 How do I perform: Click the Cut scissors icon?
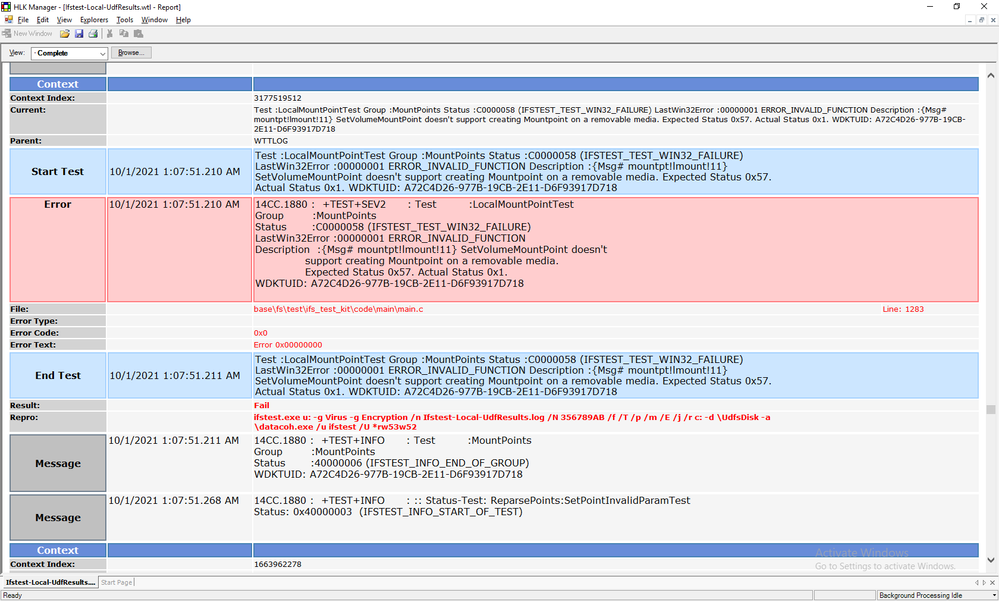110,34
